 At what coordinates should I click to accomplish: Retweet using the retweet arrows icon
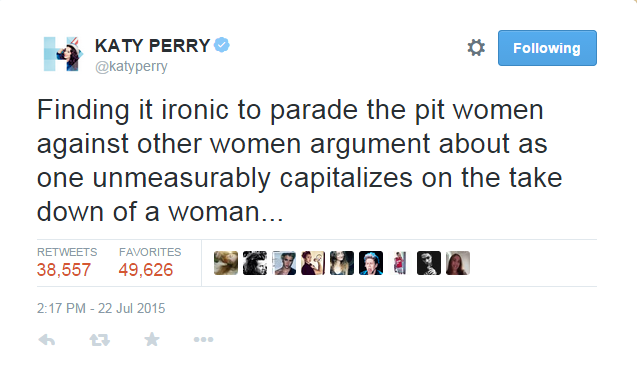[x=100, y=340]
